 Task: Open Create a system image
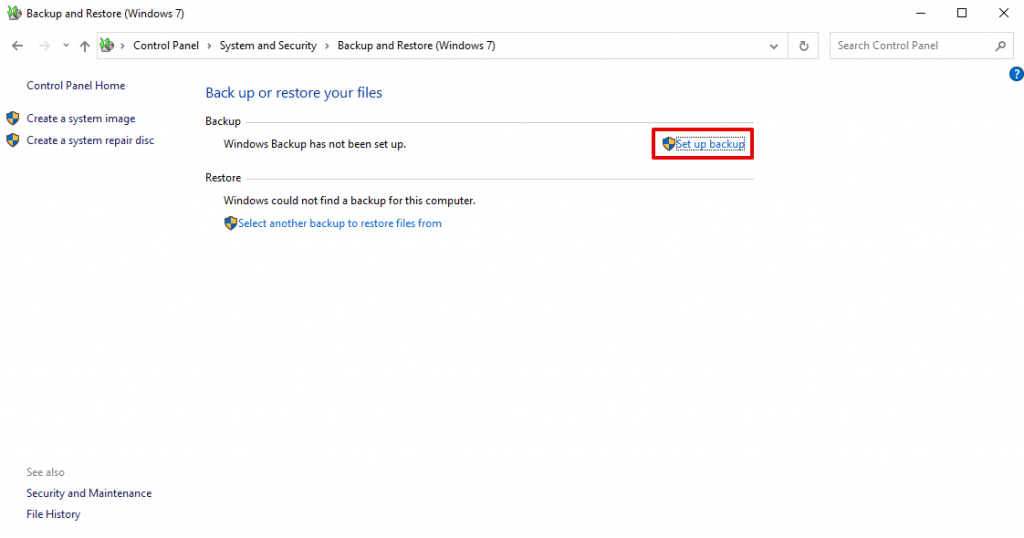click(x=81, y=118)
